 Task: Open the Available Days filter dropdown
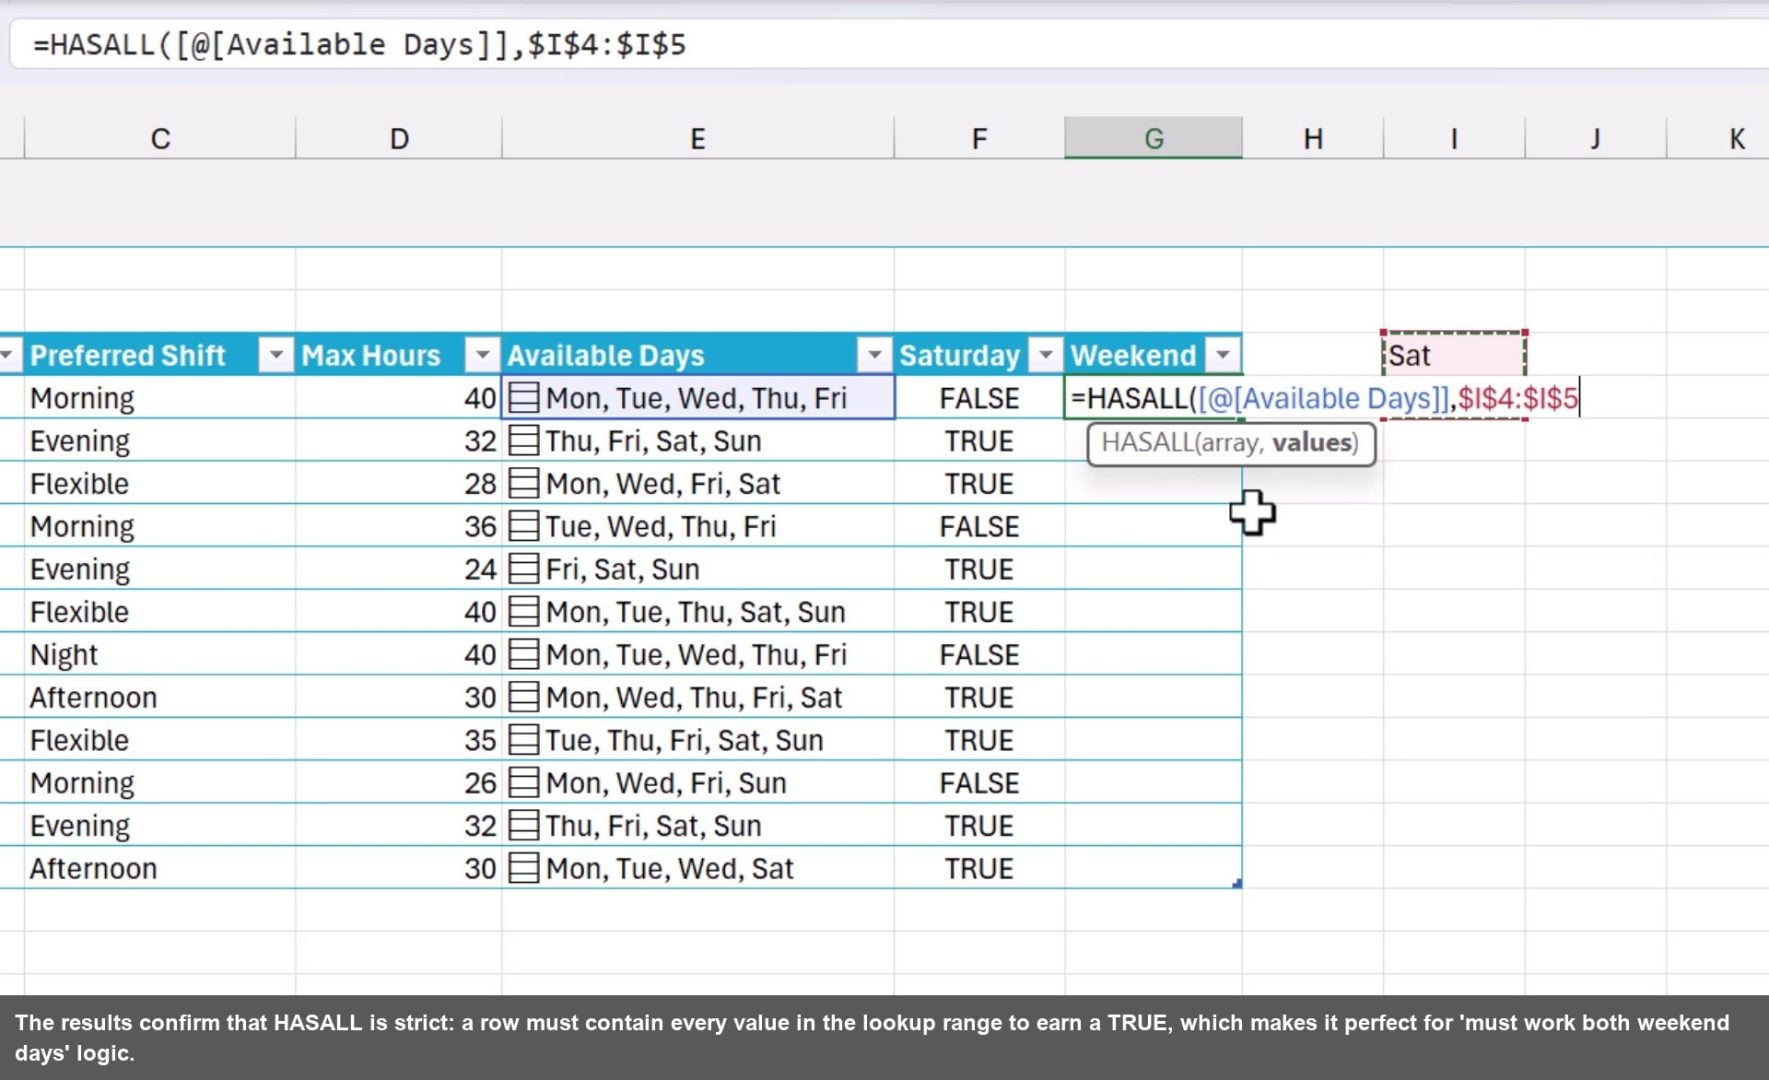tap(874, 355)
